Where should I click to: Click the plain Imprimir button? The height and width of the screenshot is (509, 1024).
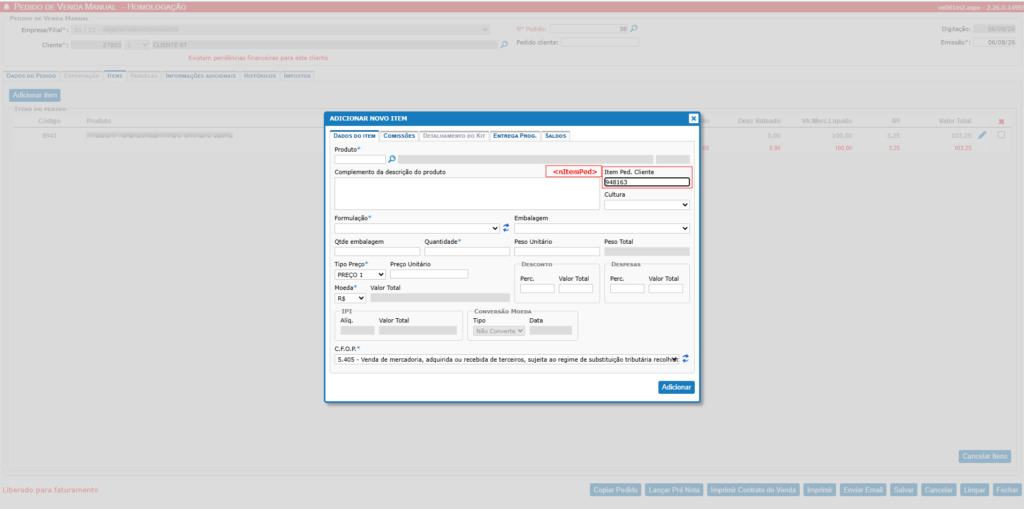(x=820, y=490)
